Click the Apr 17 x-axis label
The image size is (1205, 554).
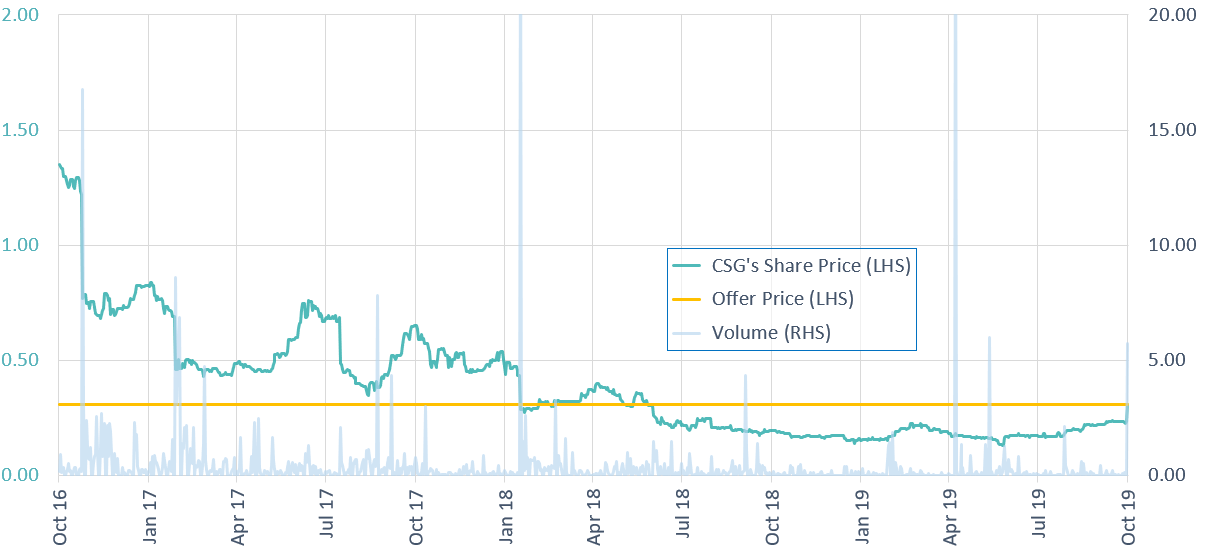(x=237, y=516)
